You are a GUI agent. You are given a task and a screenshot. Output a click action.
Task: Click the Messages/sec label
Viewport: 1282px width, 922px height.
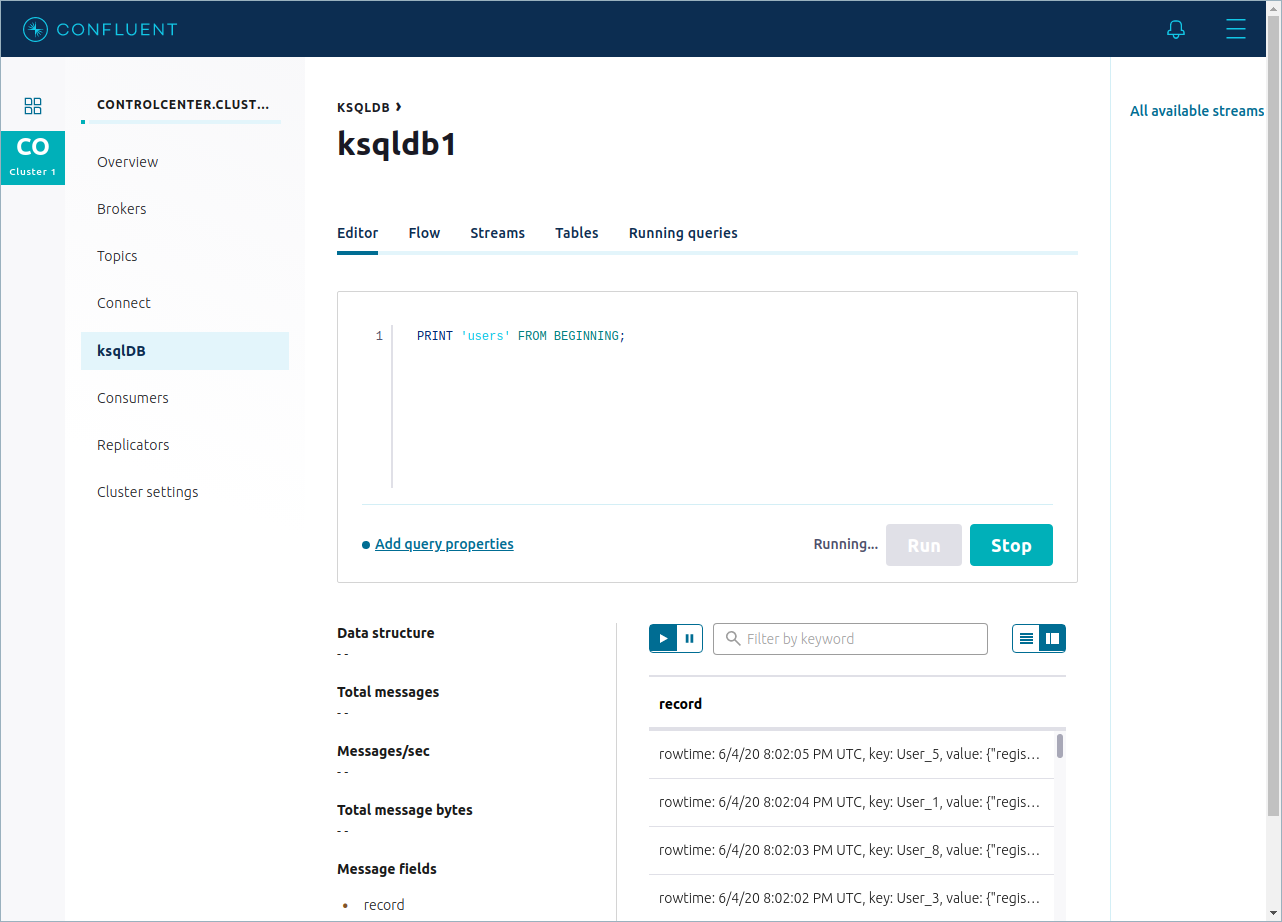click(383, 751)
